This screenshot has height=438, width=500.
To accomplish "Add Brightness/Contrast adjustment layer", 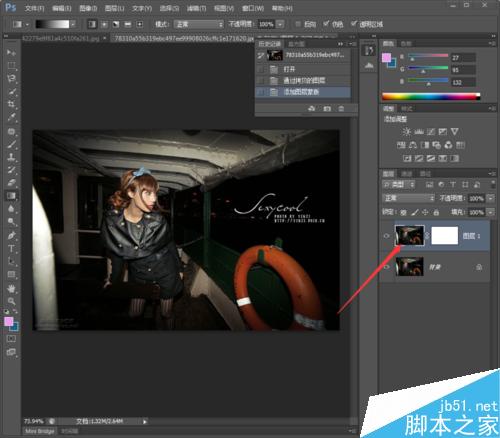I will point(407,132).
